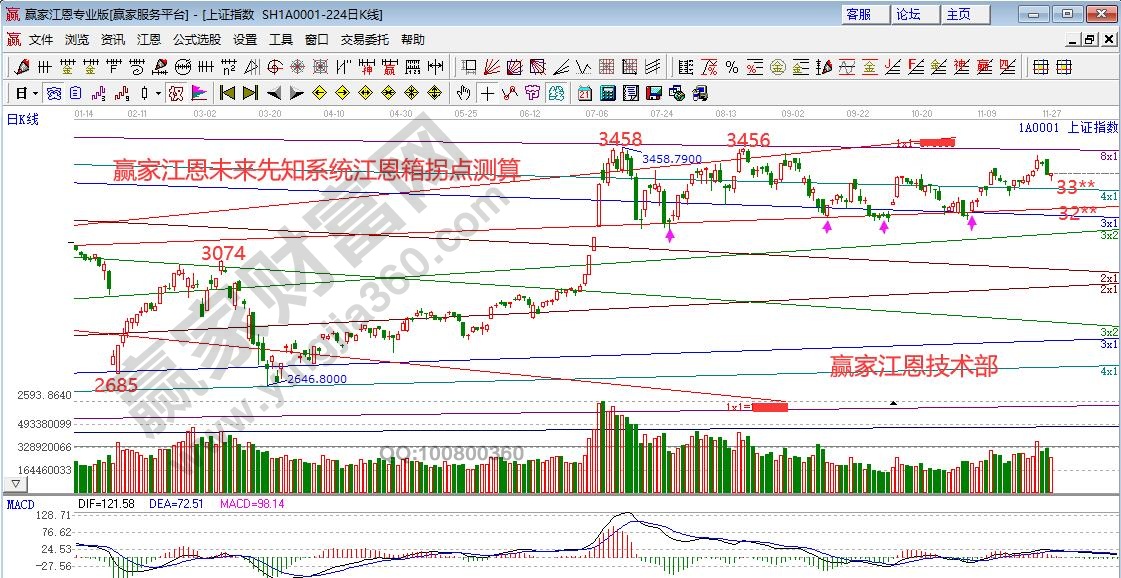1121x578 pixels.
Task: Expand the 日 period dropdown arrow
Action: (35, 93)
